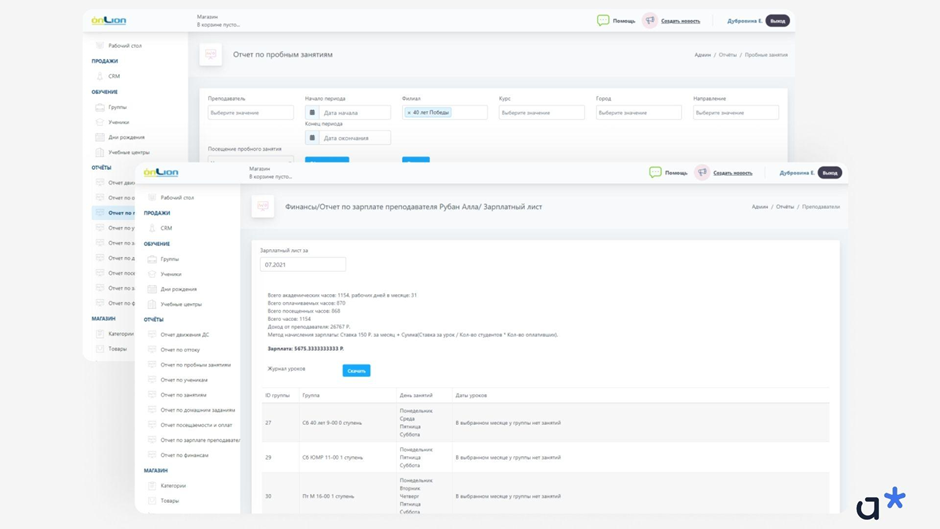Click the onLion logo in the salary report window
940x529 pixels.
[x=161, y=172]
